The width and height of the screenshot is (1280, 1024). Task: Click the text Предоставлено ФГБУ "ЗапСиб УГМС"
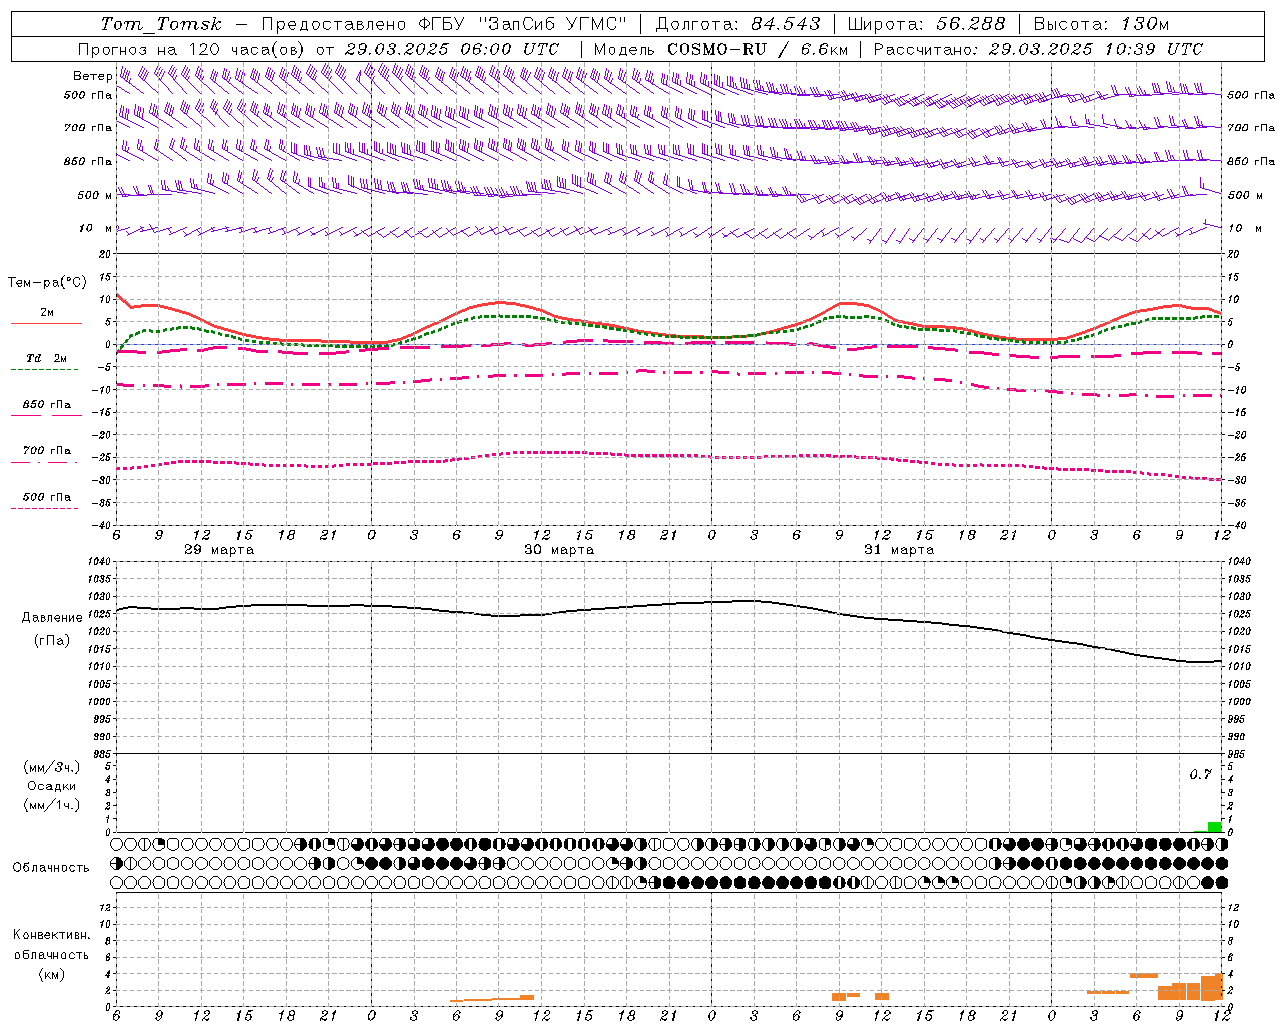coord(443,24)
